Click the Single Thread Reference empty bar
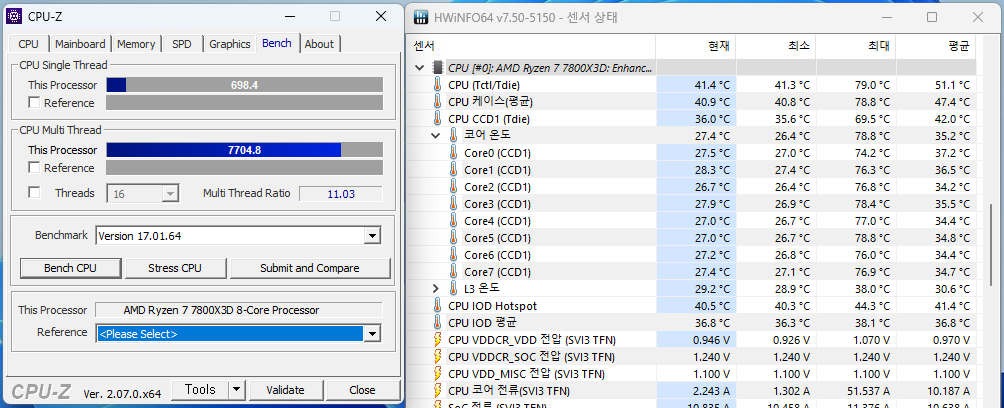Viewport: 1004px width, 408px height. pos(244,102)
